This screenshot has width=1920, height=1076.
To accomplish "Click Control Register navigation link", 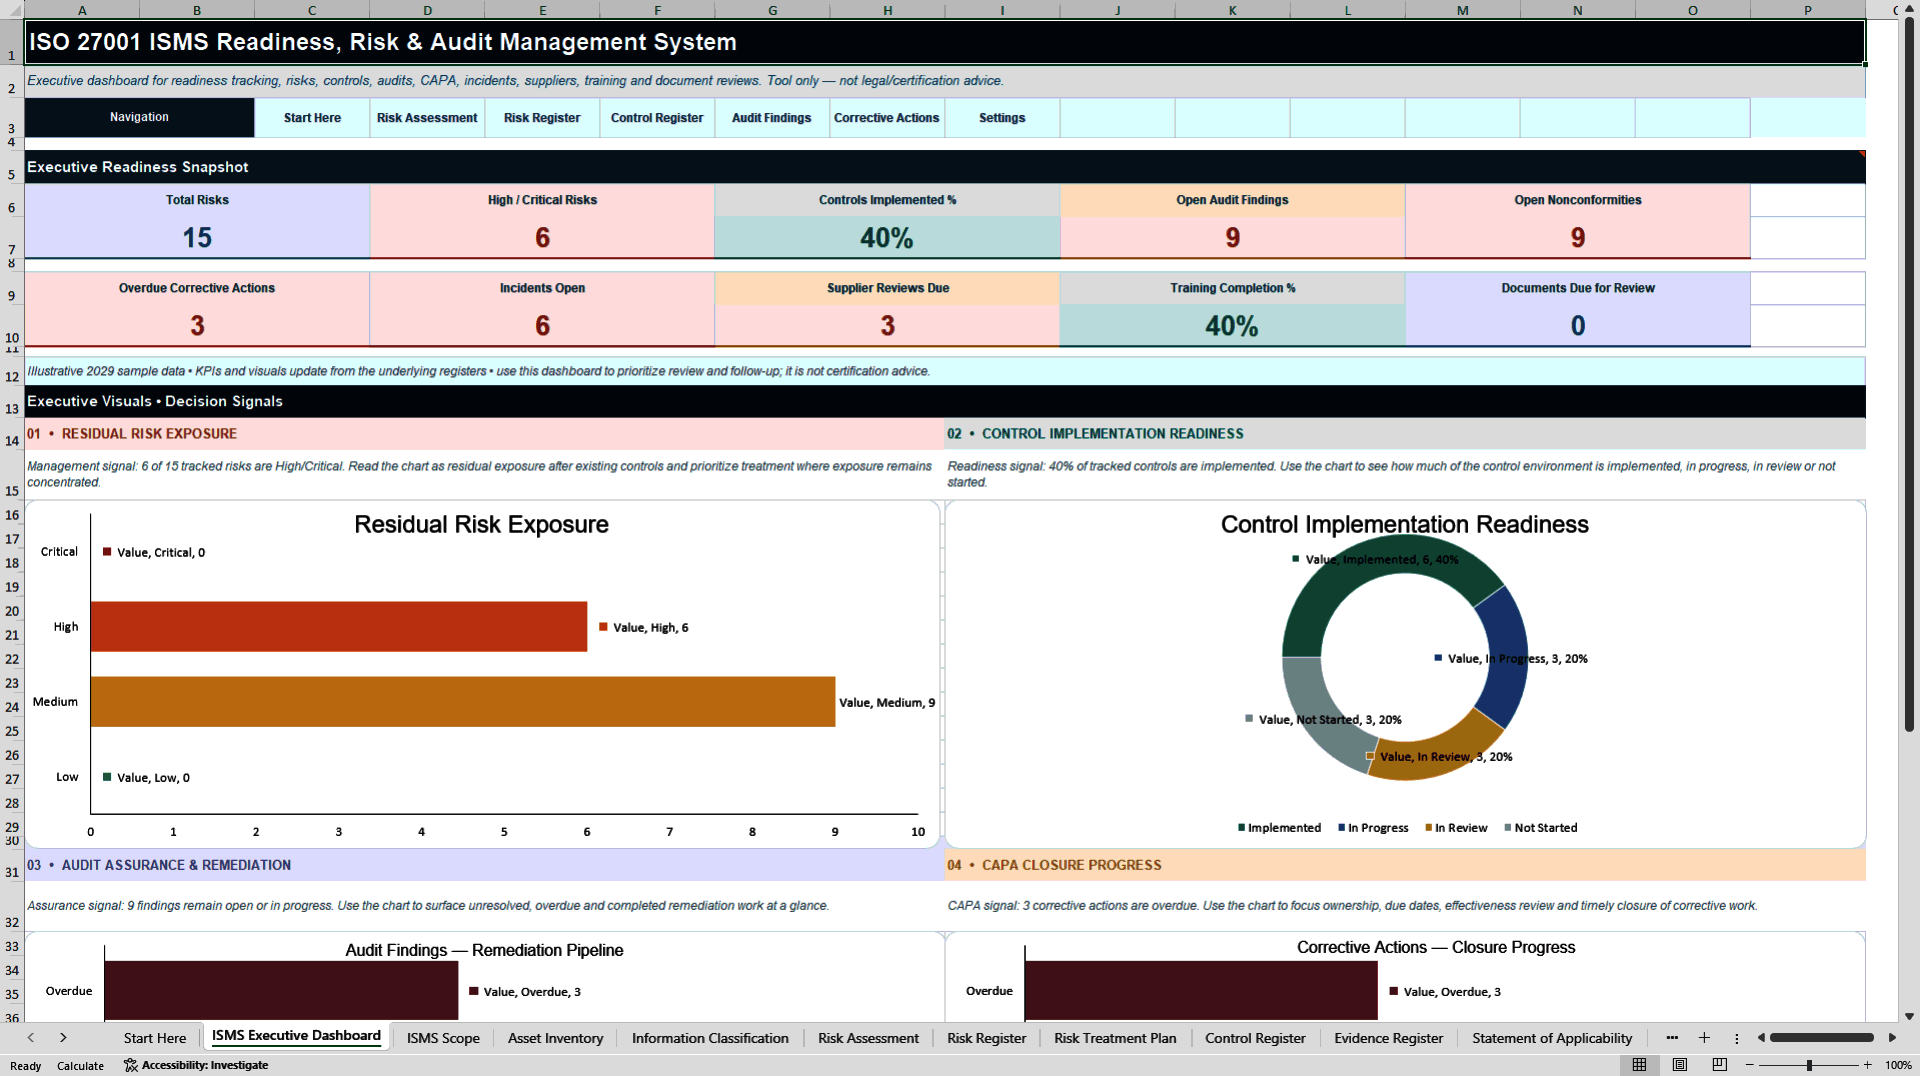I will [657, 118].
